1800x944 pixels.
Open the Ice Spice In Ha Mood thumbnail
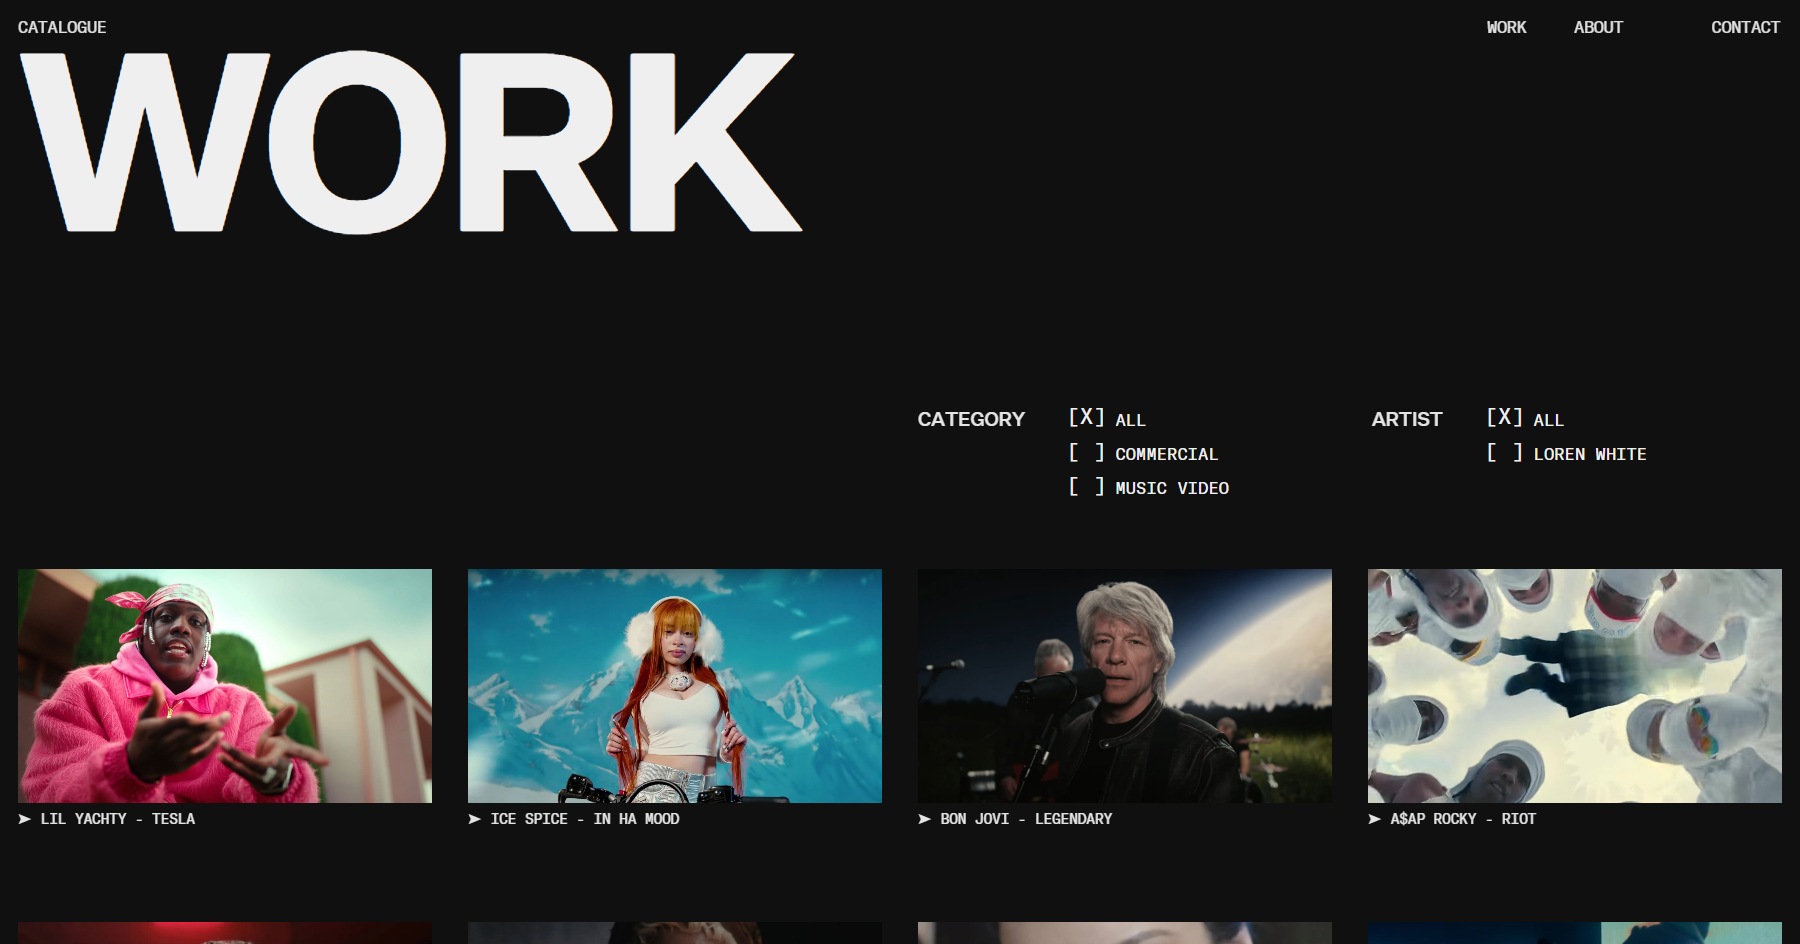[675, 686]
